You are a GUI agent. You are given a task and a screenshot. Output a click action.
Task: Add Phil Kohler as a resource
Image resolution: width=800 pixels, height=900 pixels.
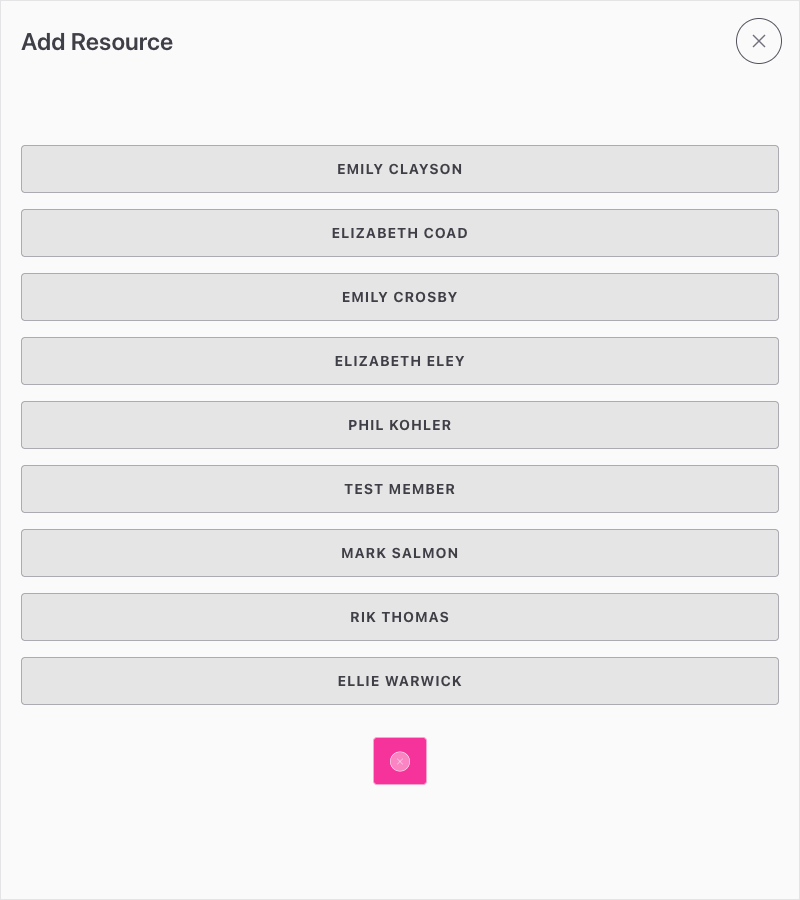click(x=400, y=425)
